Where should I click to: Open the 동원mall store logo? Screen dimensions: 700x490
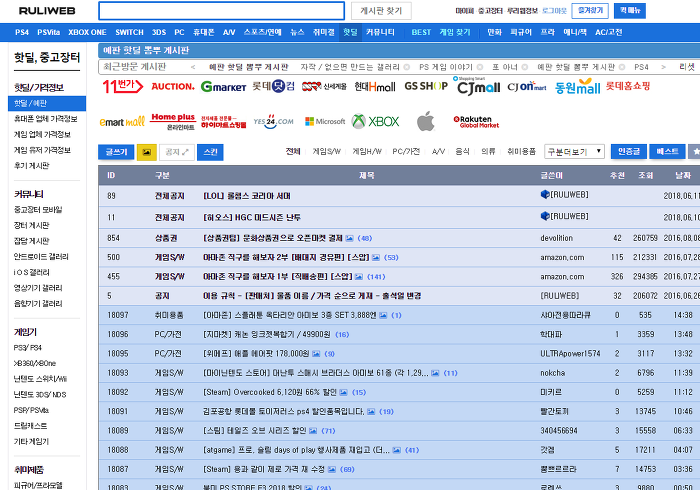click(578, 87)
